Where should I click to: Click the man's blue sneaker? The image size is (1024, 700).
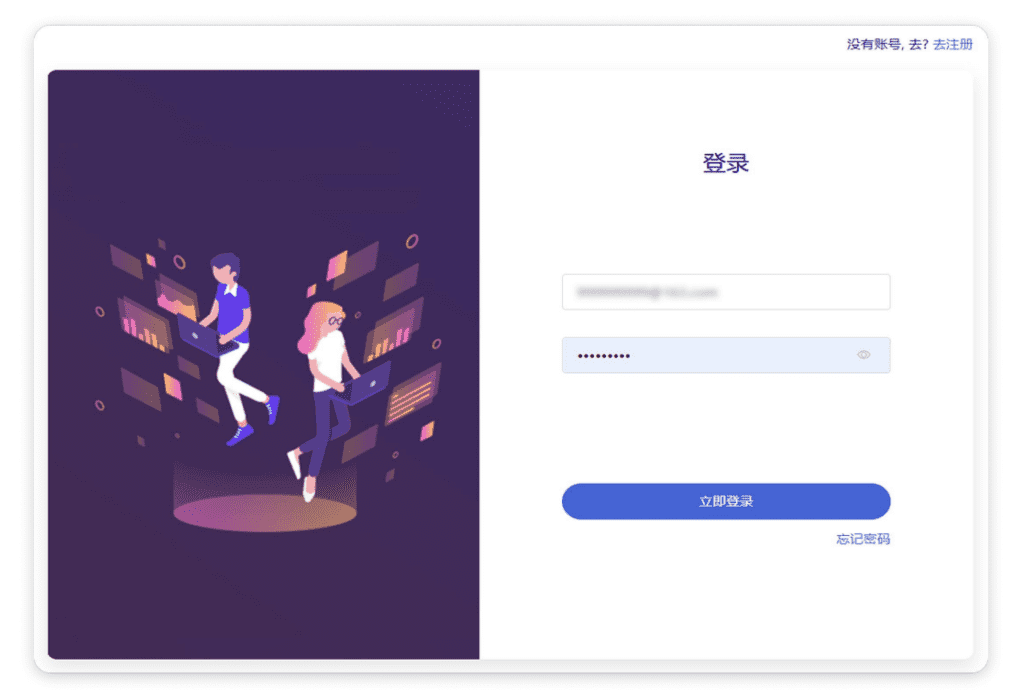click(240, 435)
